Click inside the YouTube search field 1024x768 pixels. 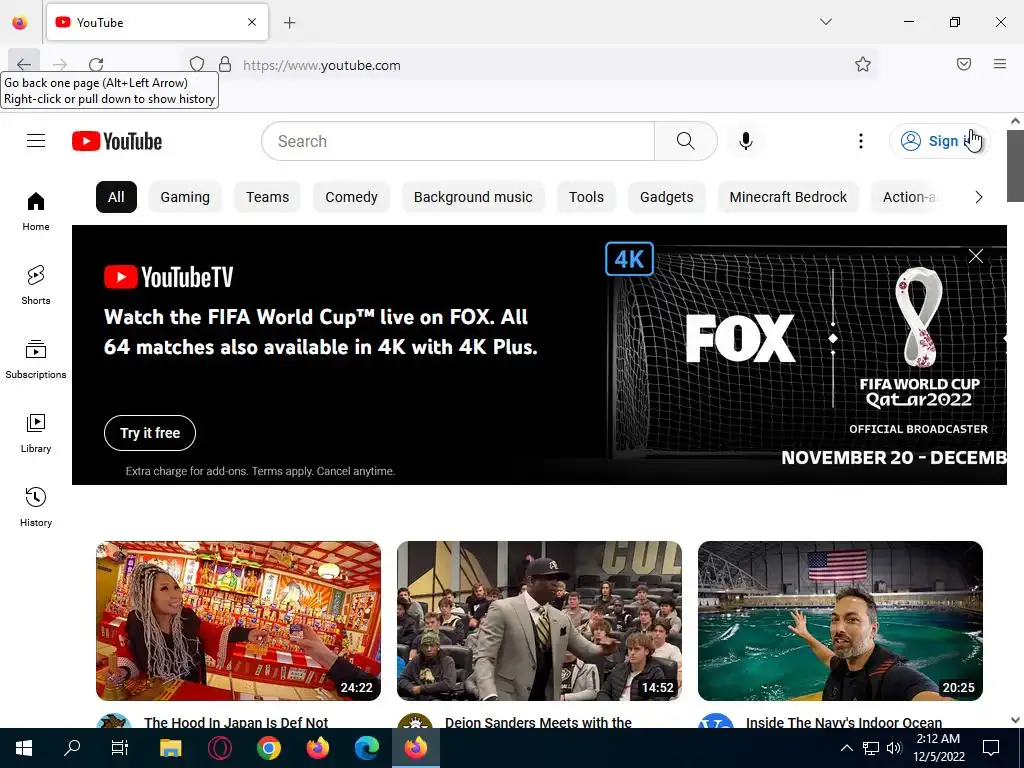pos(458,141)
